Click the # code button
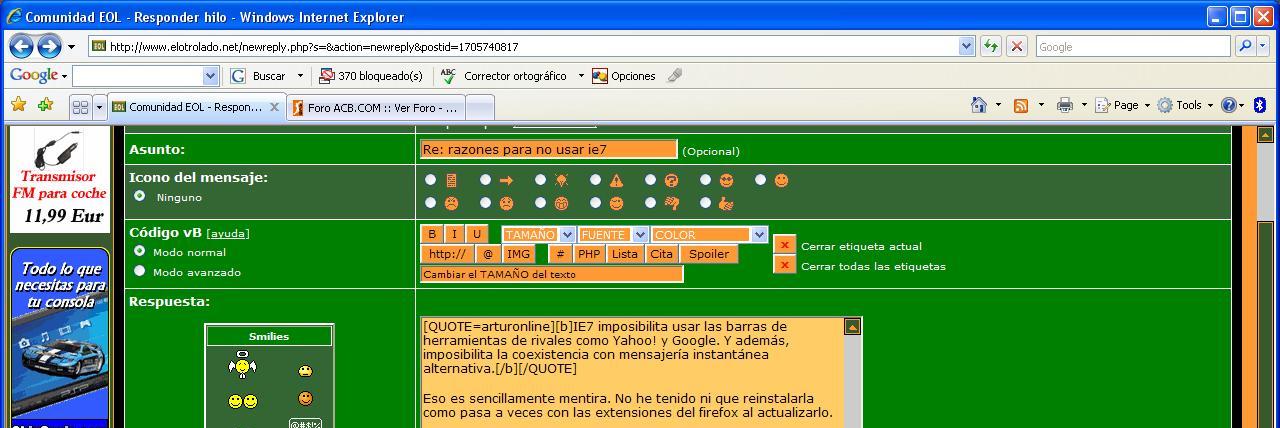The image size is (1280, 428). [561, 254]
